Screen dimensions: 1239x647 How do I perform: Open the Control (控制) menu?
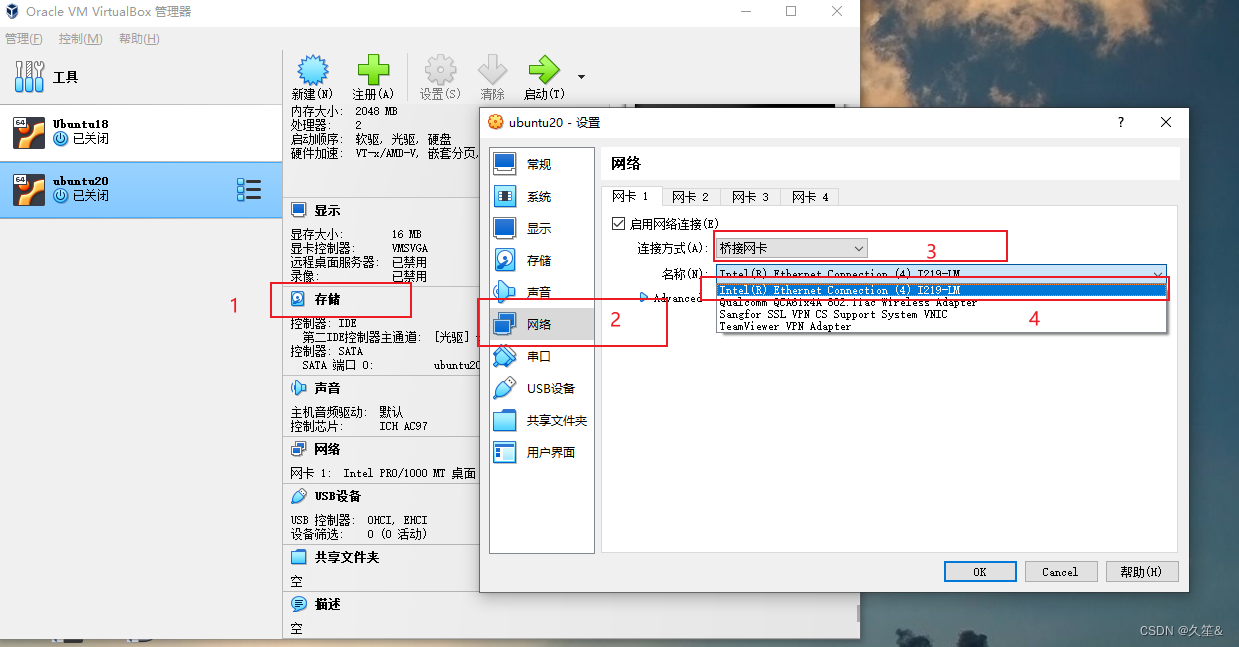pos(81,39)
